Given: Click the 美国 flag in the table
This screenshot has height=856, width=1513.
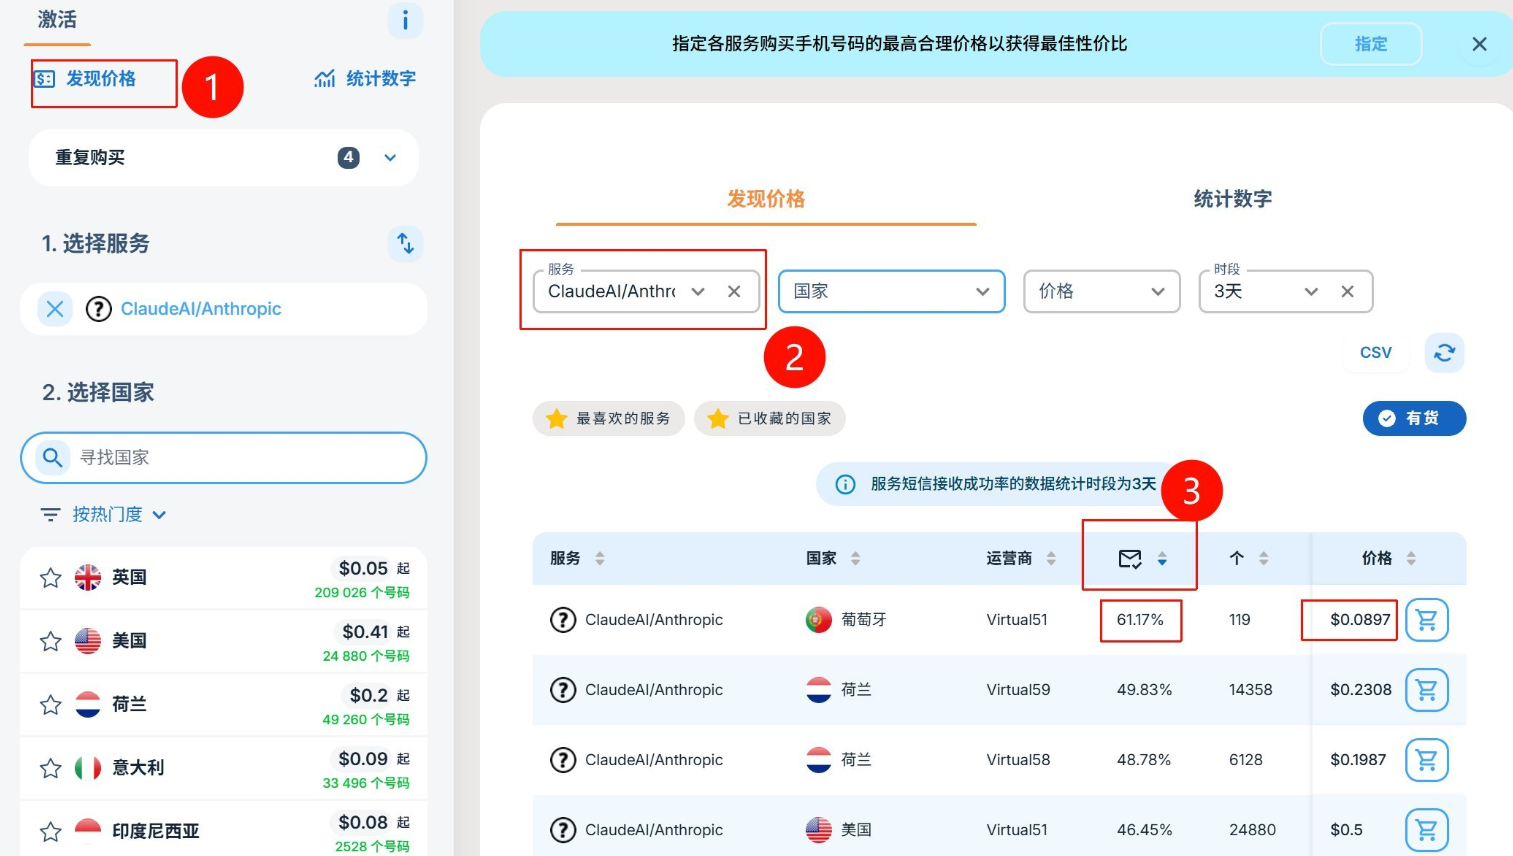Looking at the screenshot, I should point(819,830).
